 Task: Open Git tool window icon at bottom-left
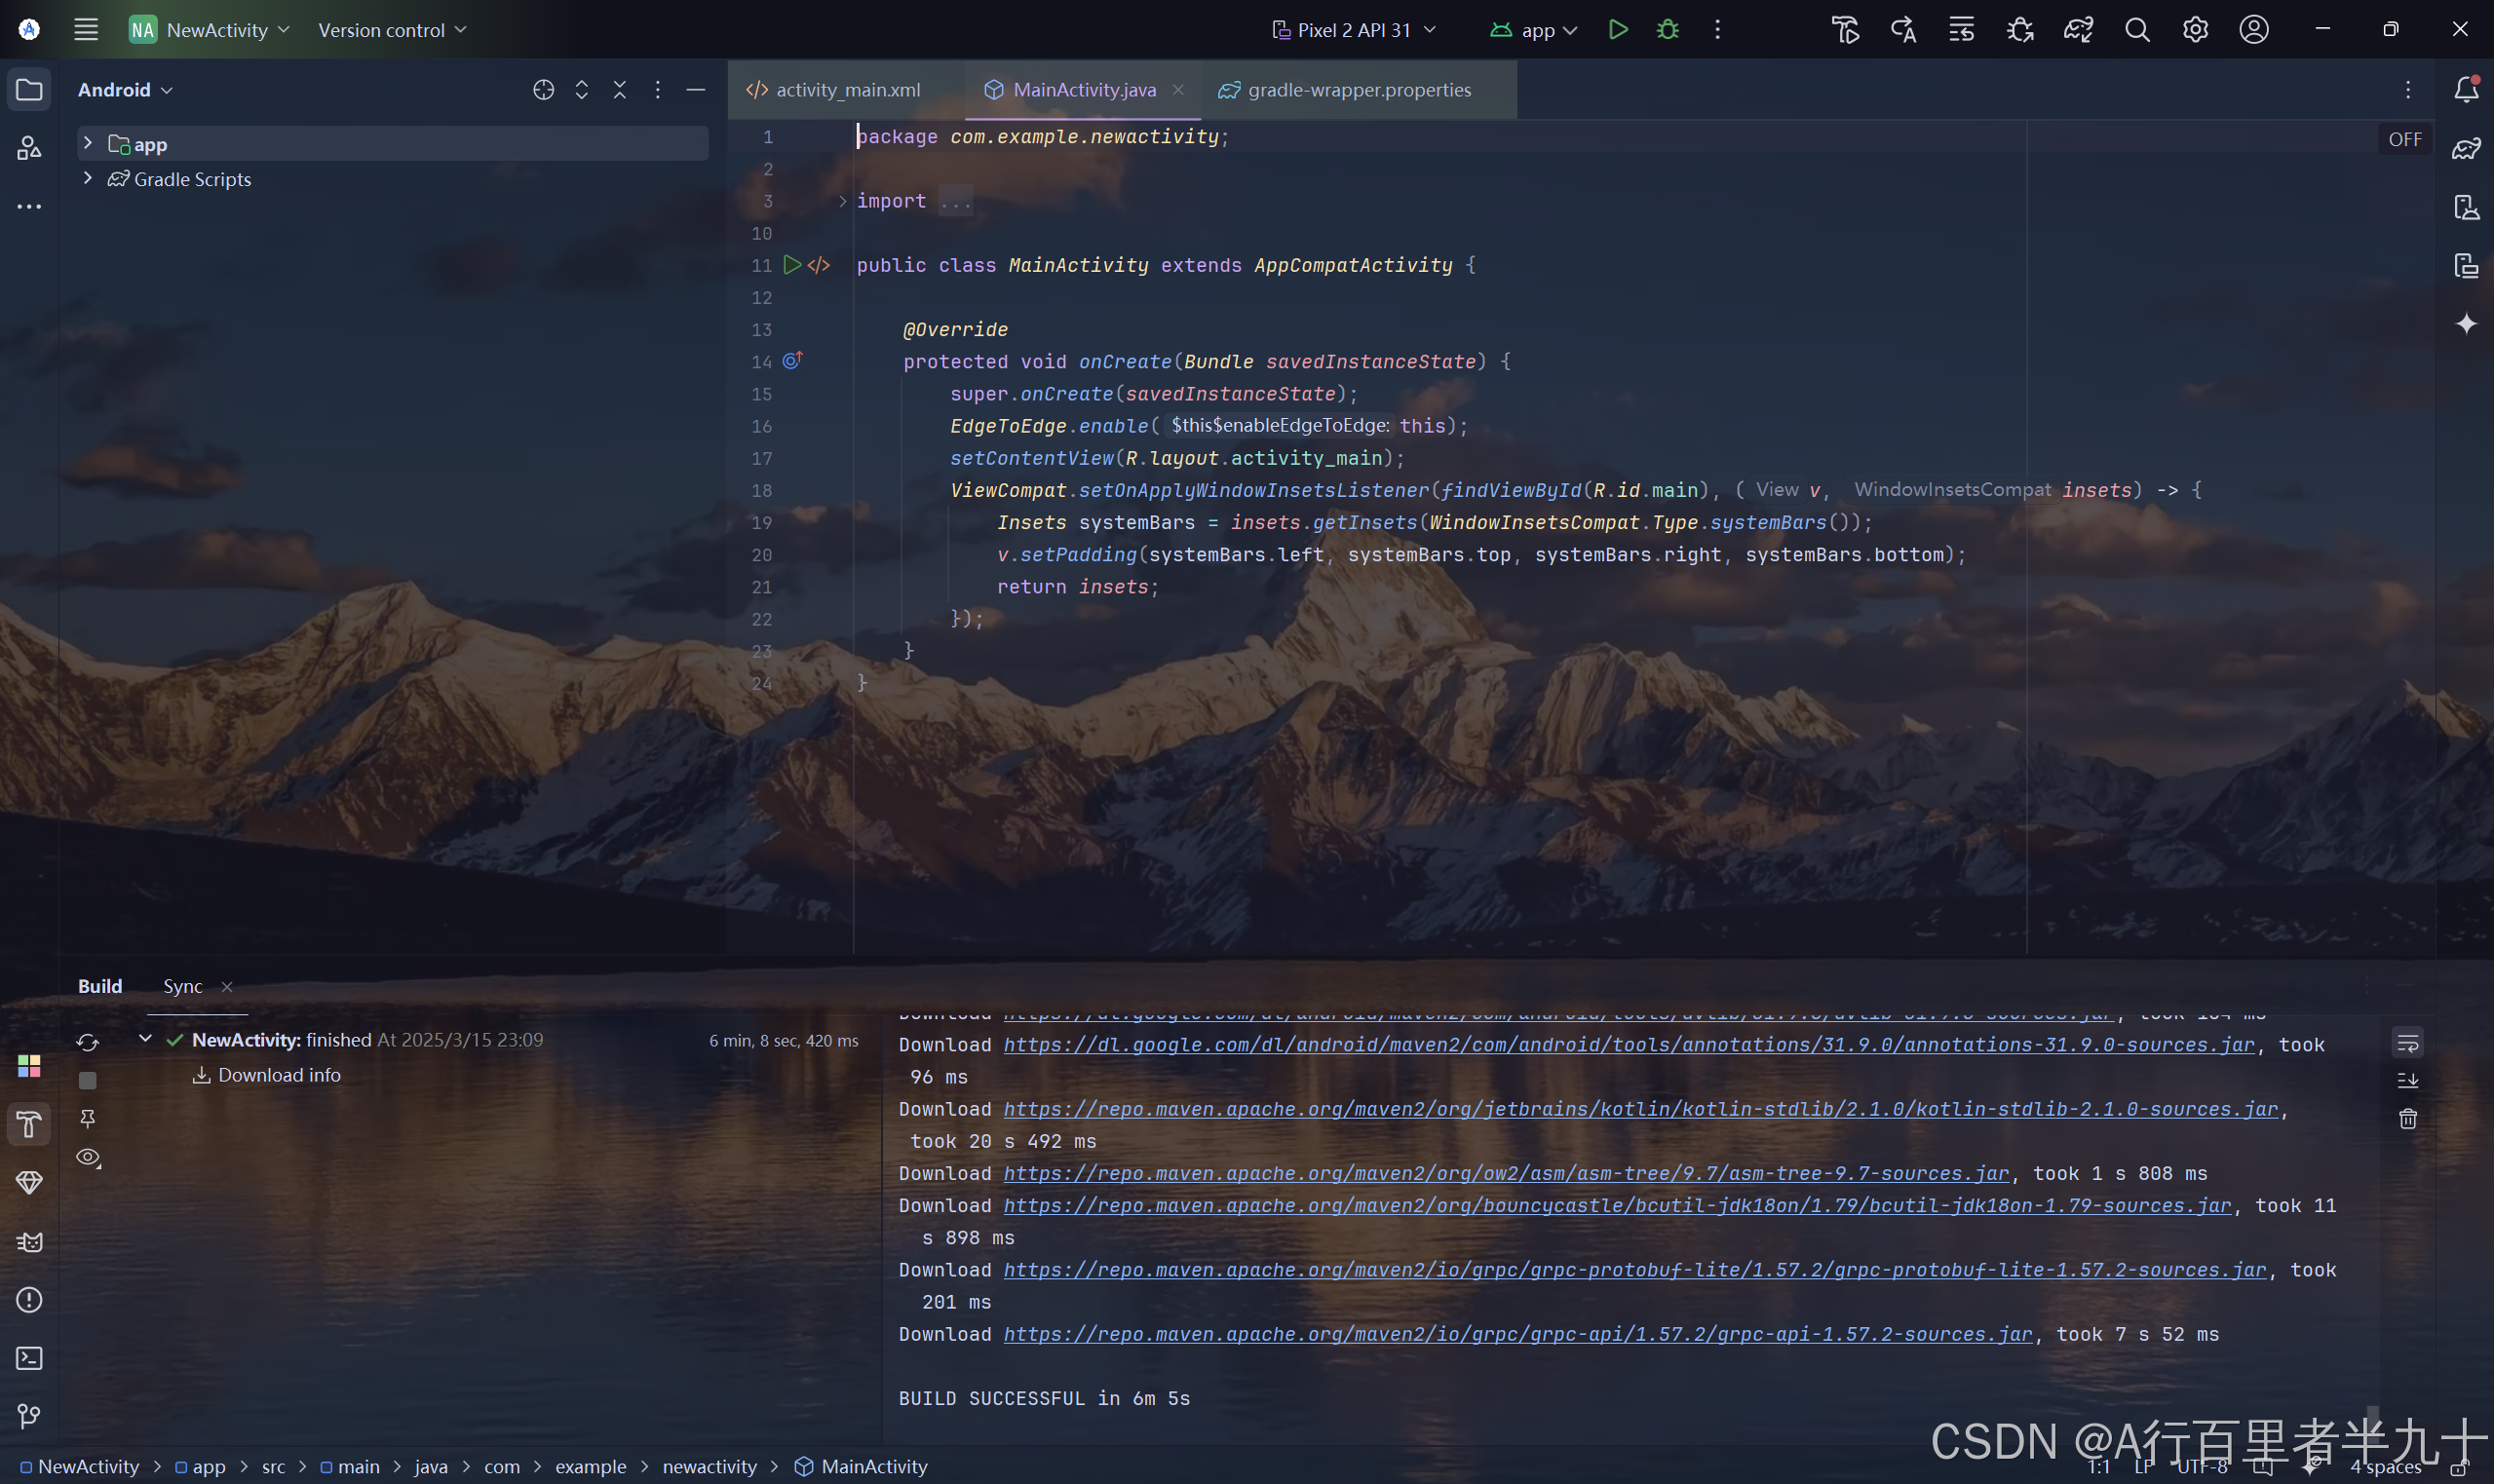click(x=29, y=1416)
